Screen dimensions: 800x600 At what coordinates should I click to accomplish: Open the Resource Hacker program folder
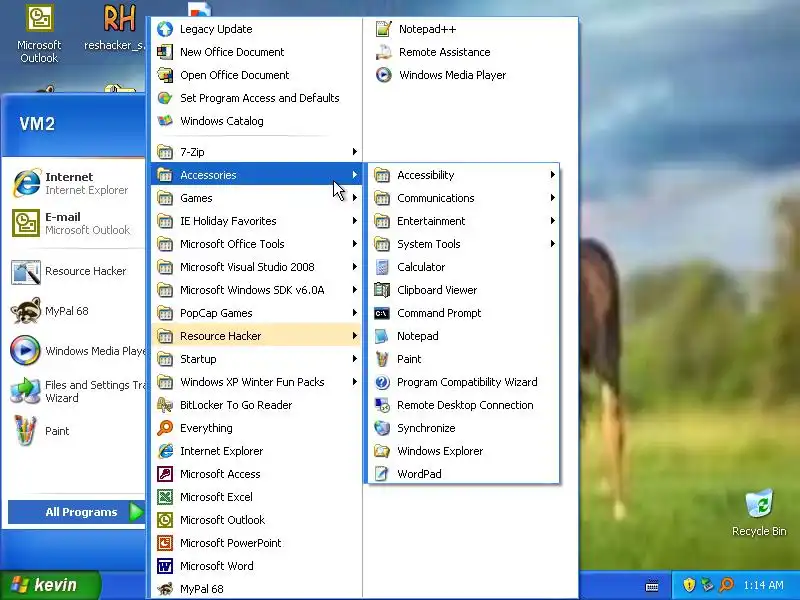pyautogui.click(x=257, y=336)
